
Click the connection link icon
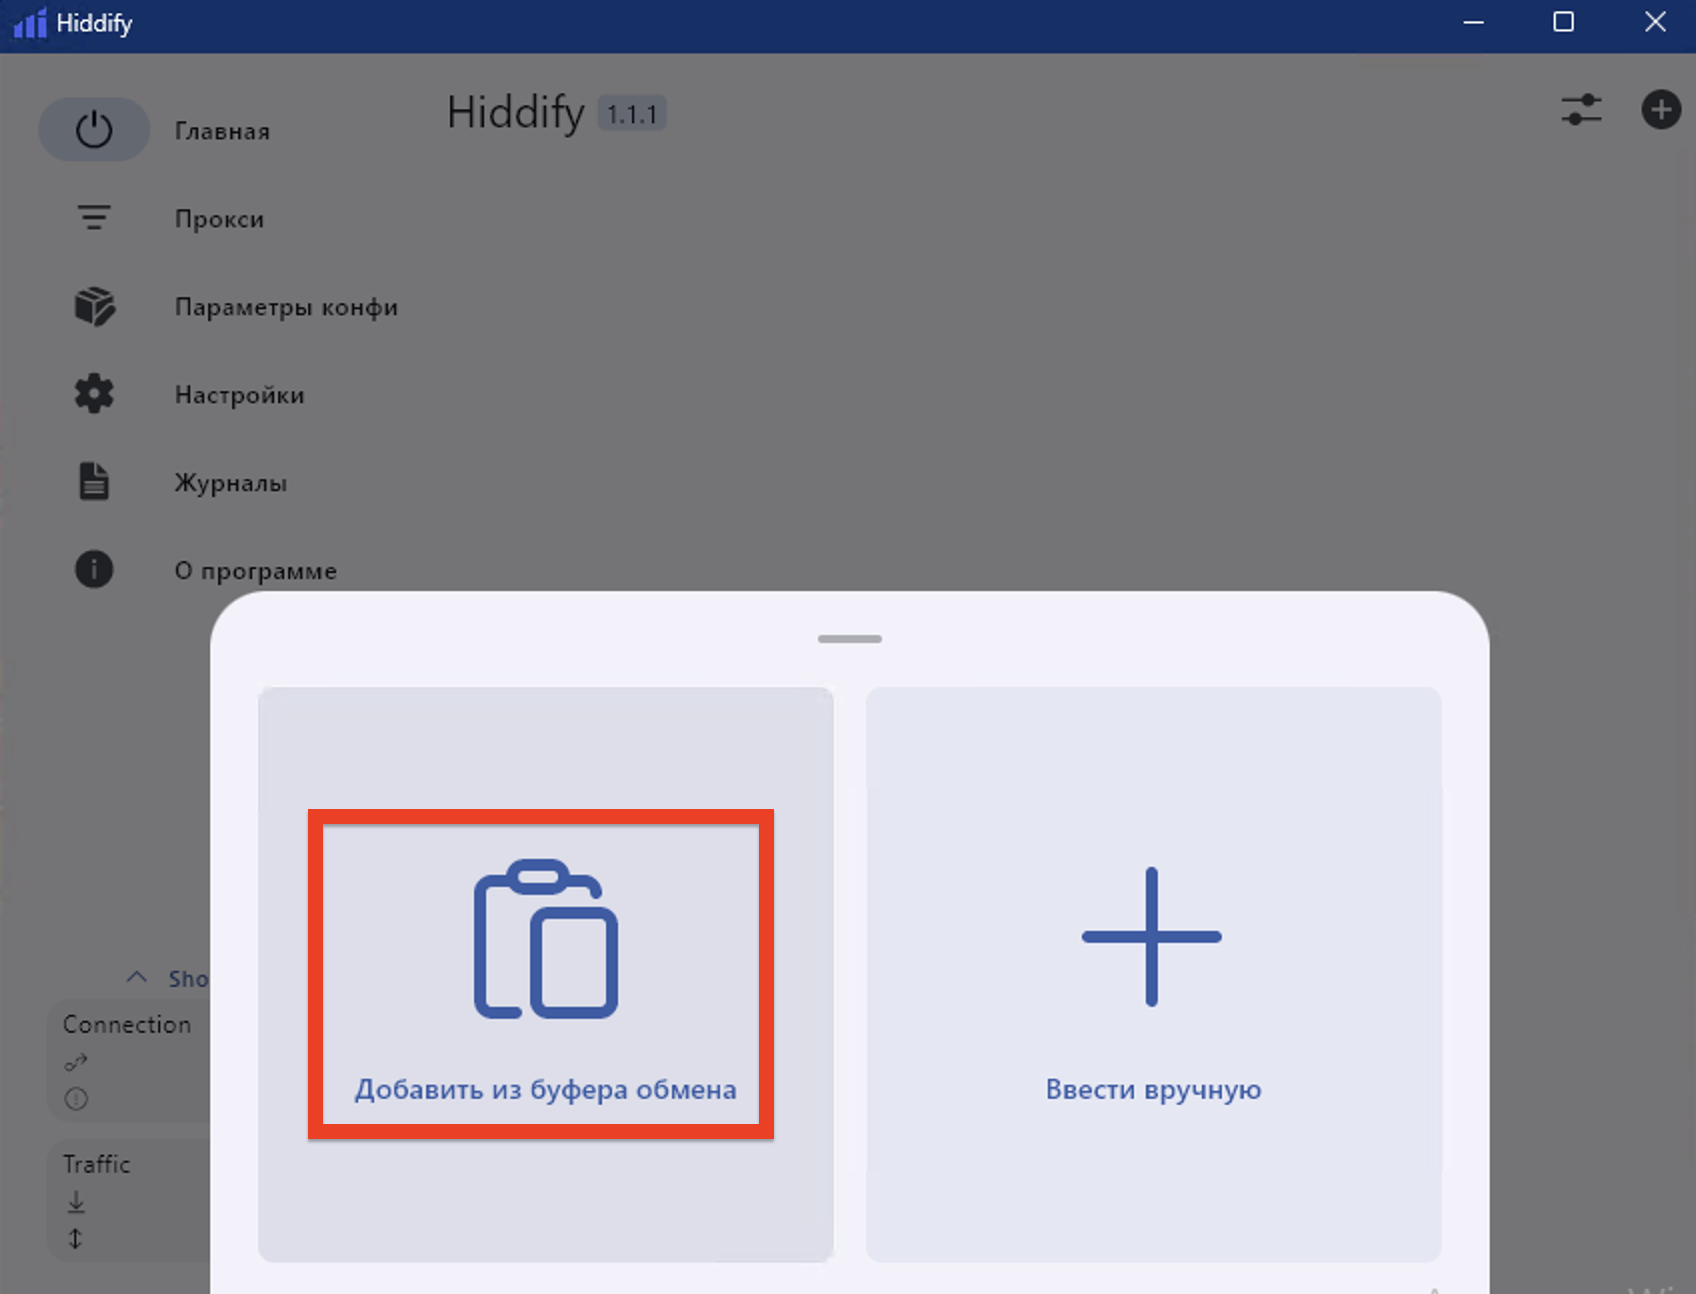click(76, 1062)
